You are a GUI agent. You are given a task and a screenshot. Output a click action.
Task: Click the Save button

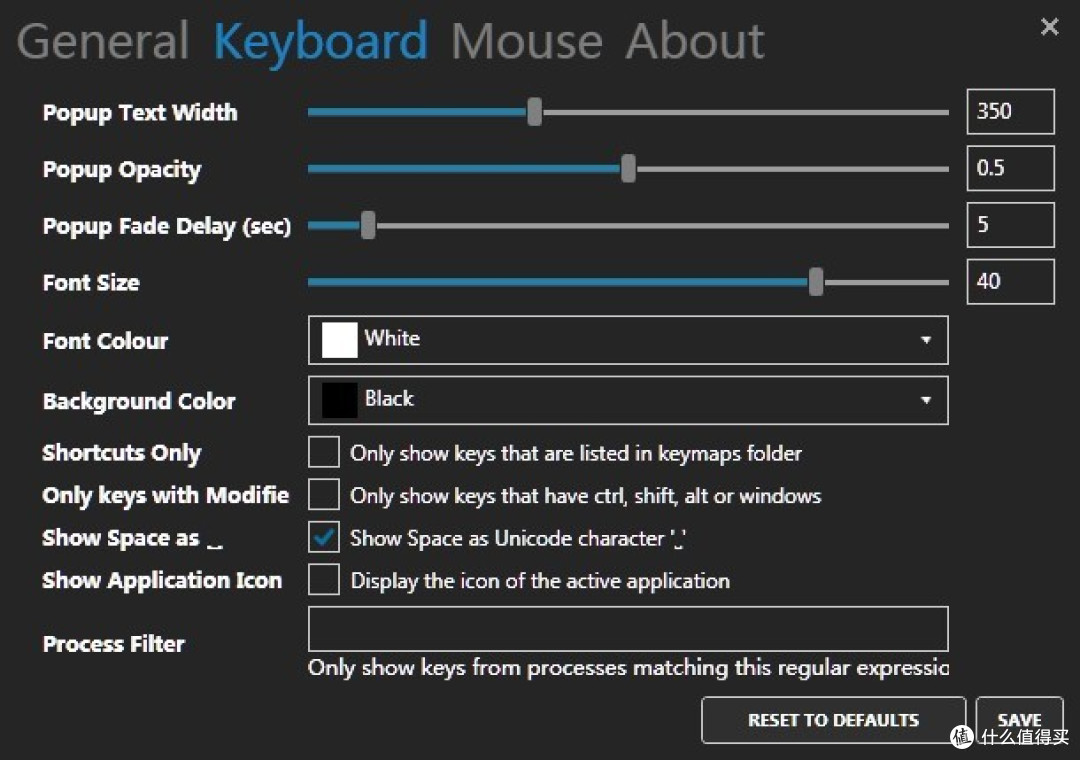(1019, 720)
